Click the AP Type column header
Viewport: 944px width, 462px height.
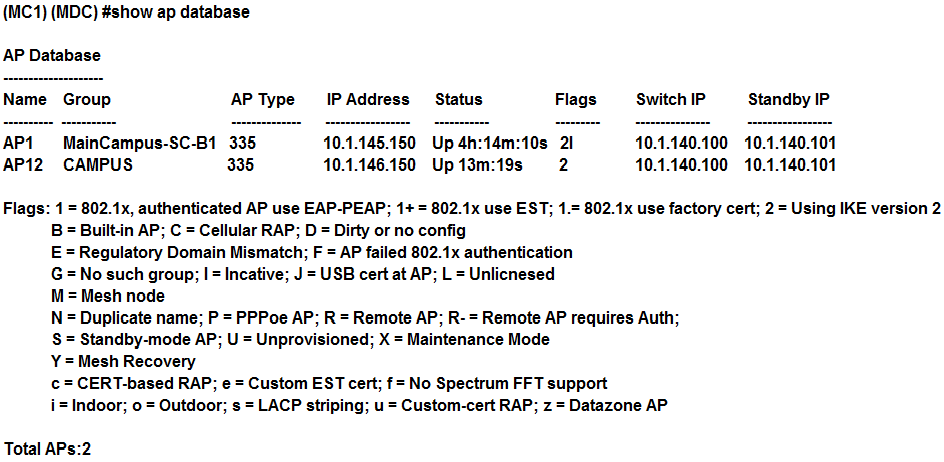point(263,99)
